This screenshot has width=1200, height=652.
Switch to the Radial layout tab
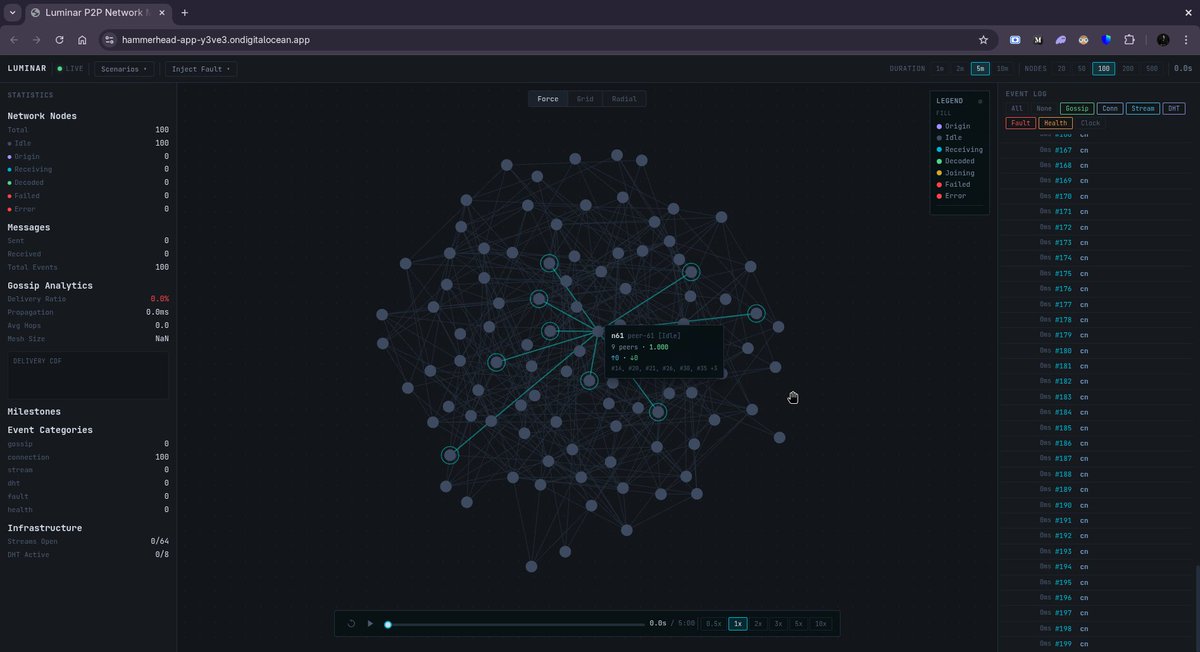(624, 99)
